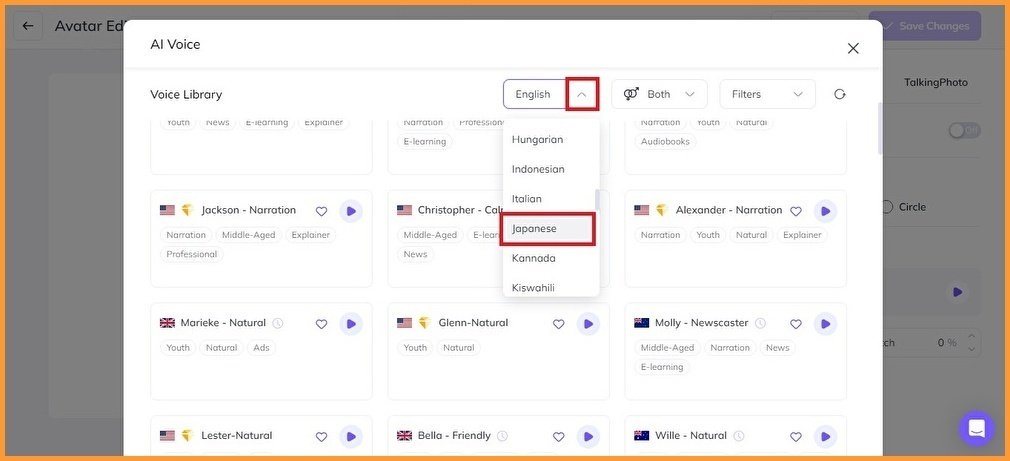Select the Circle shape radio button
The image size is (1010, 461).
coord(887,207)
